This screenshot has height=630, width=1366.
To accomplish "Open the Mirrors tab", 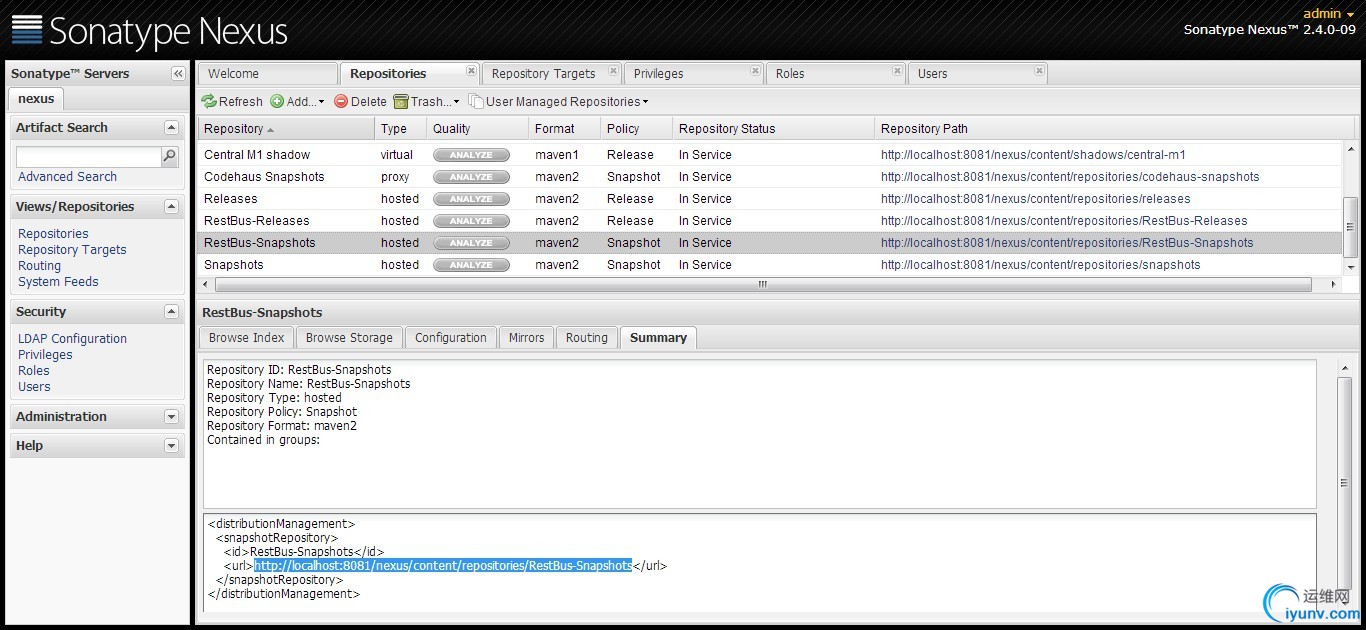I will tap(526, 338).
